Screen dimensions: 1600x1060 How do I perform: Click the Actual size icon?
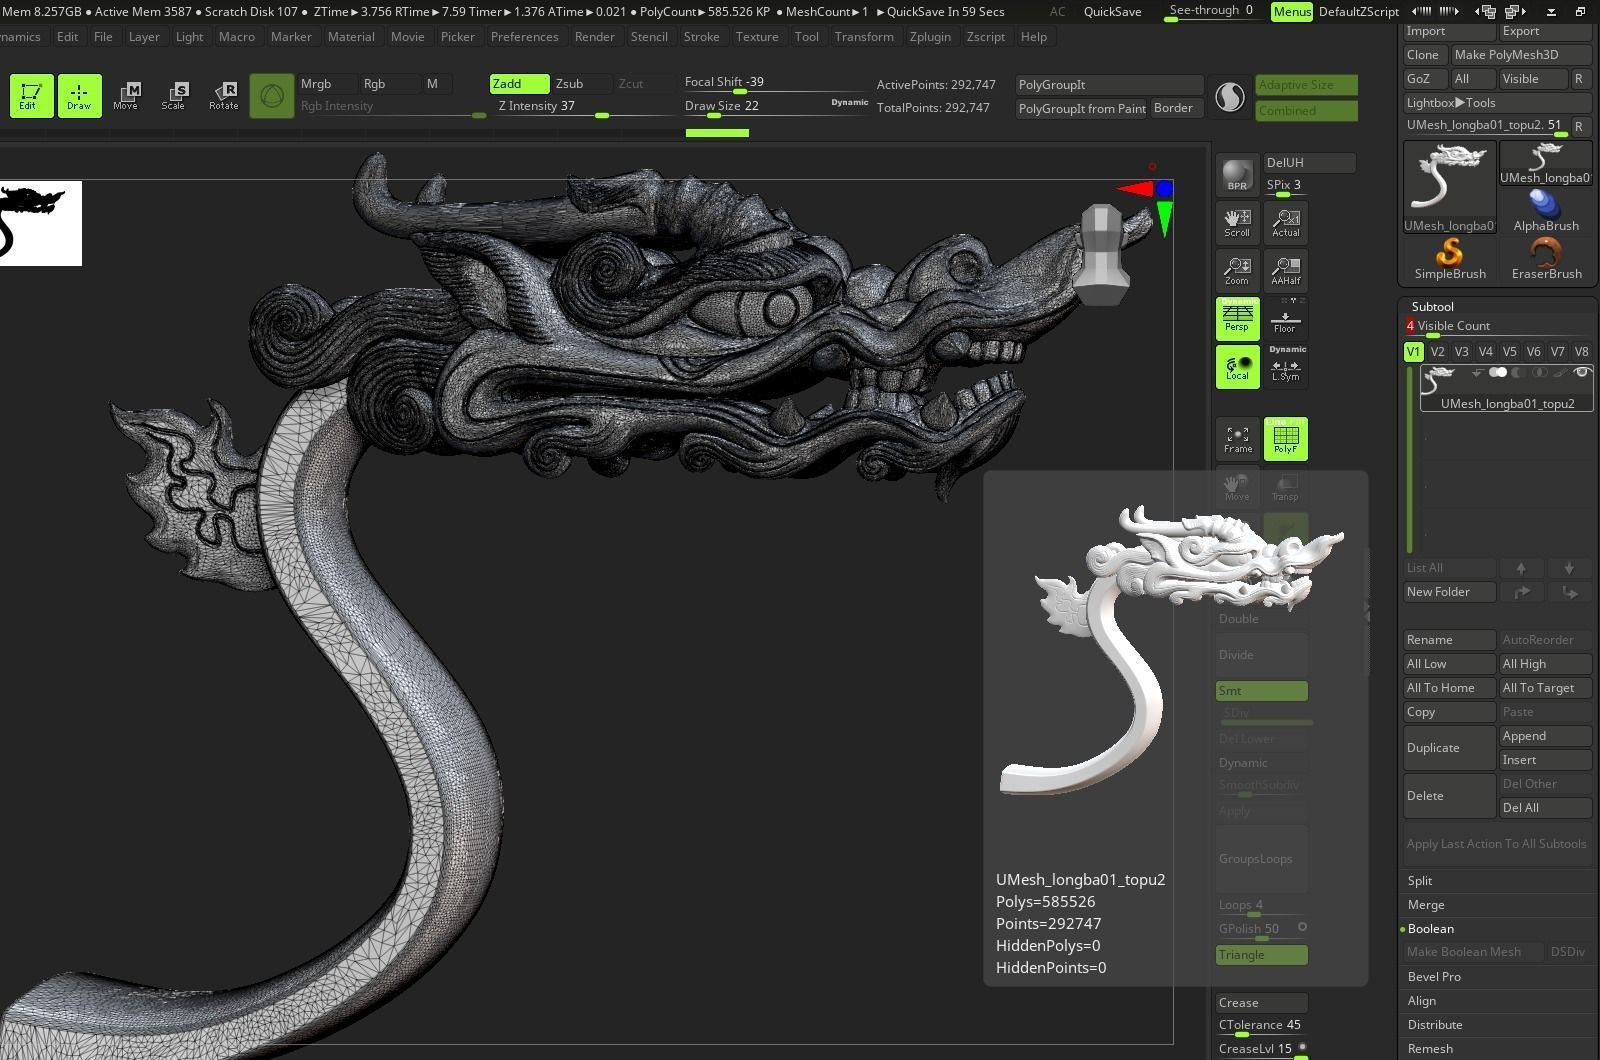coord(1286,222)
